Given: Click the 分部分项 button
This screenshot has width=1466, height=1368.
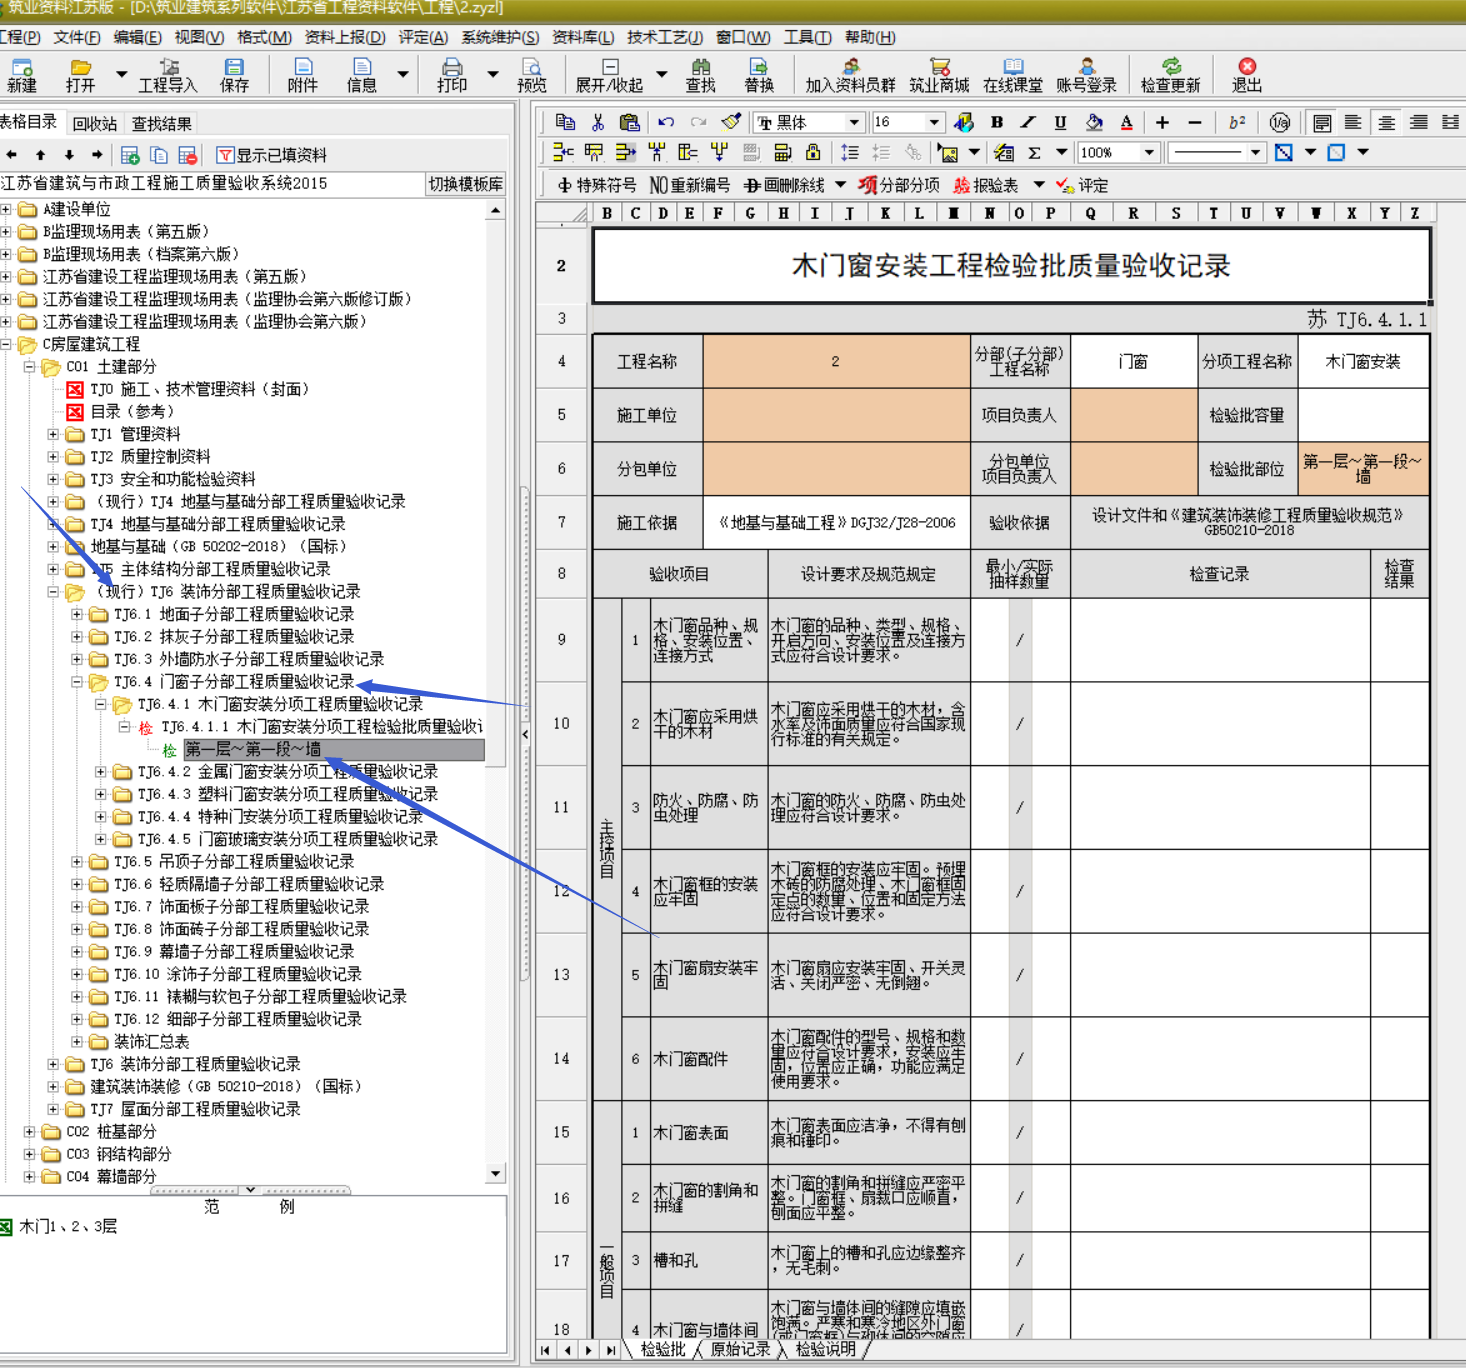Looking at the screenshot, I should pyautogui.click(x=900, y=185).
